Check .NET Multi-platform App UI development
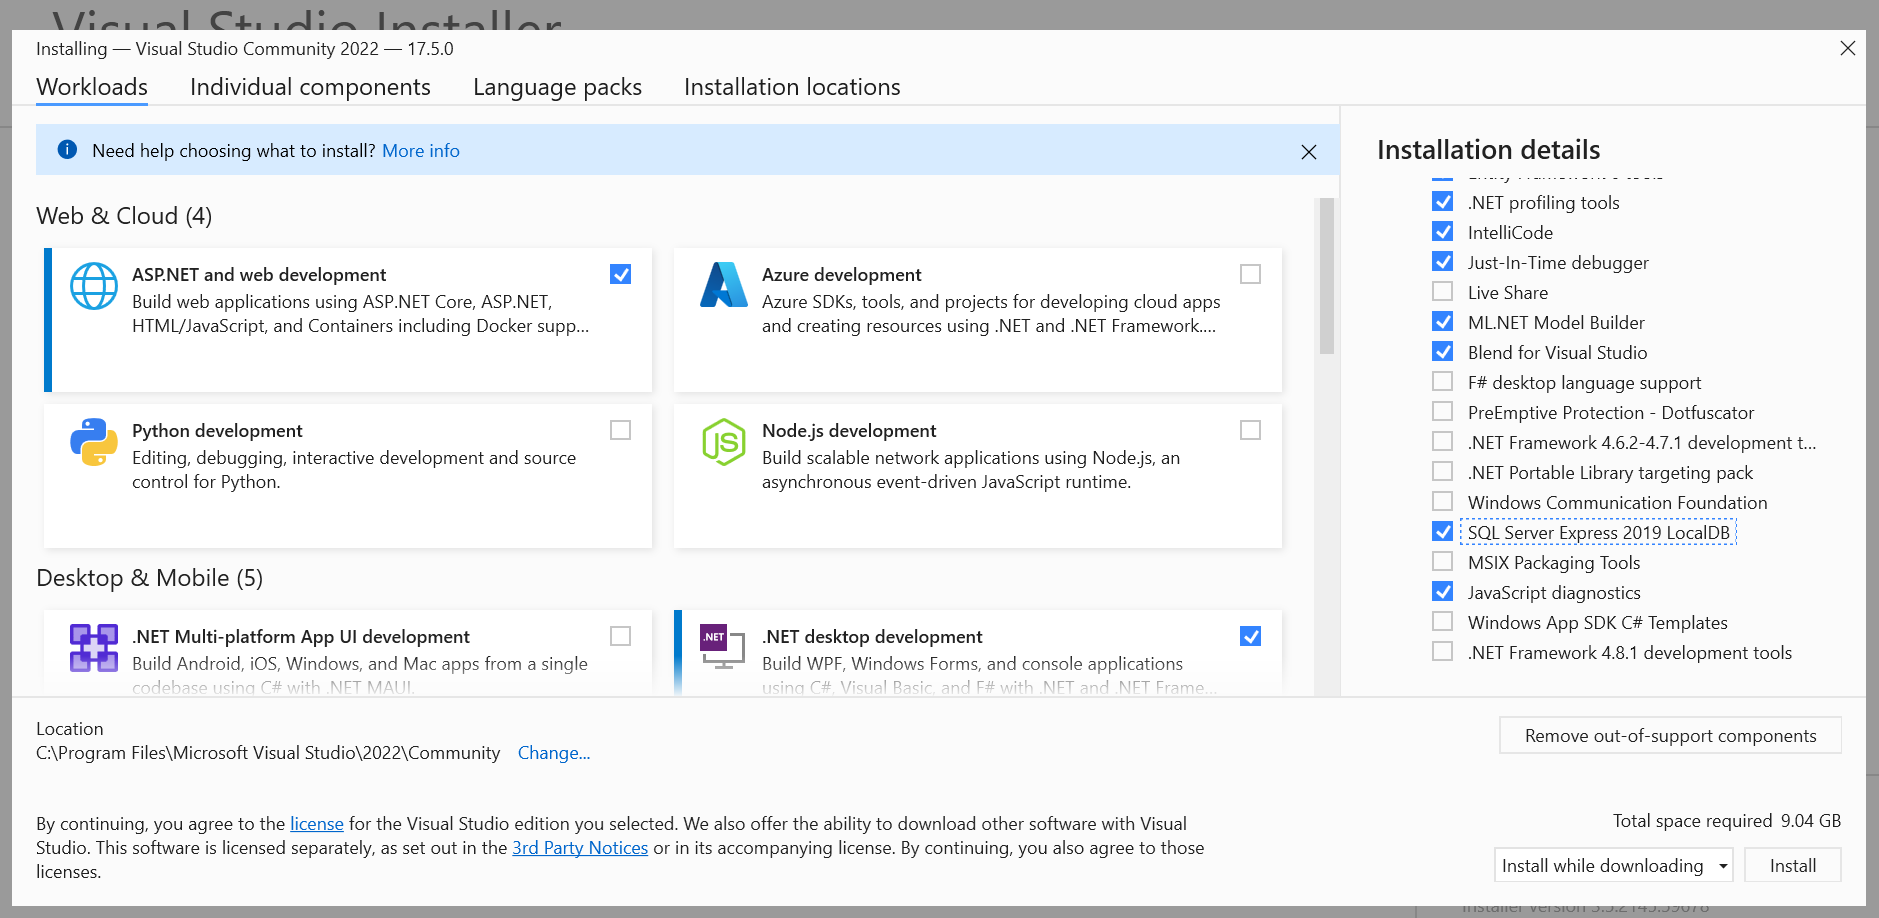This screenshot has width=1879, height=918. pyautogui.click(x=621, y=636)
